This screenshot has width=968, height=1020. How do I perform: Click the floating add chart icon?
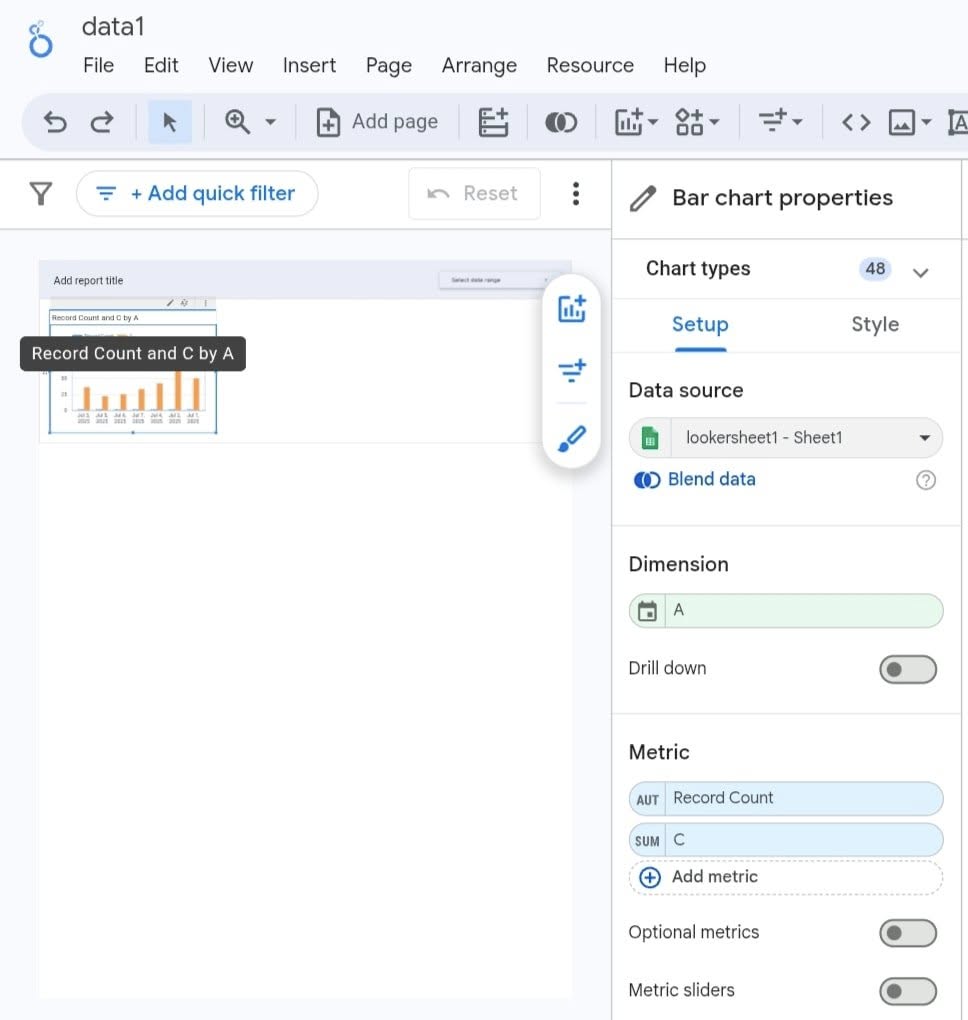(x=571, y=309)
